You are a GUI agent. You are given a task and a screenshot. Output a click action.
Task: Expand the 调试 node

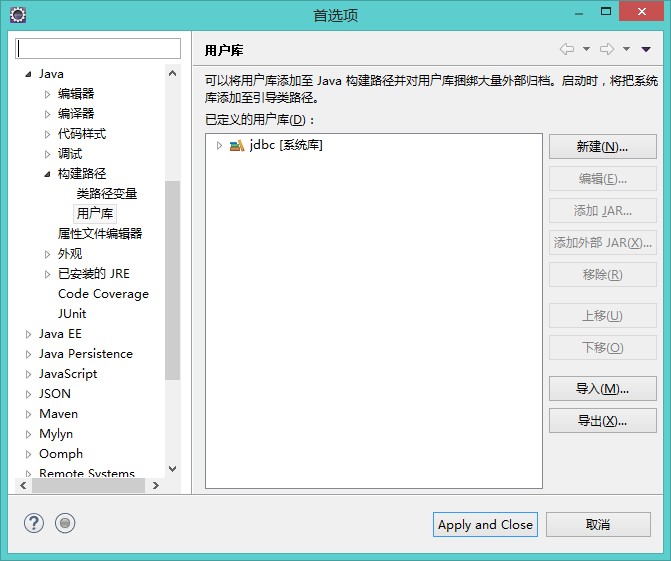tap(48, 154)
